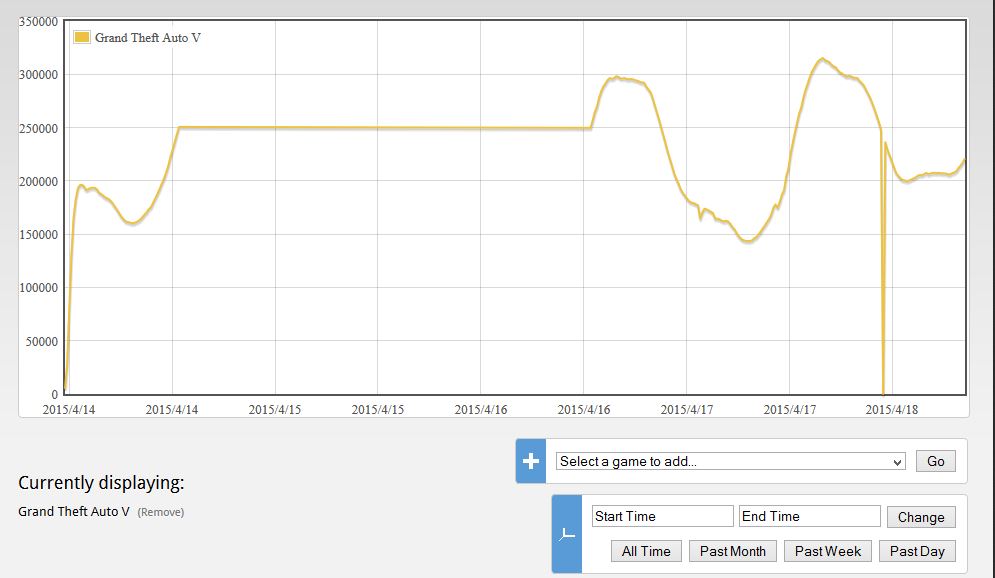The width and height of the screenshot is (995, 578).
Task: Select the All Time range
Action: 646,551
